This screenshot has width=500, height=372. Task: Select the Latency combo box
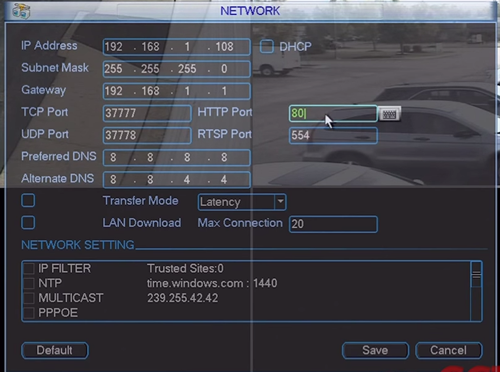pos(242,202)
